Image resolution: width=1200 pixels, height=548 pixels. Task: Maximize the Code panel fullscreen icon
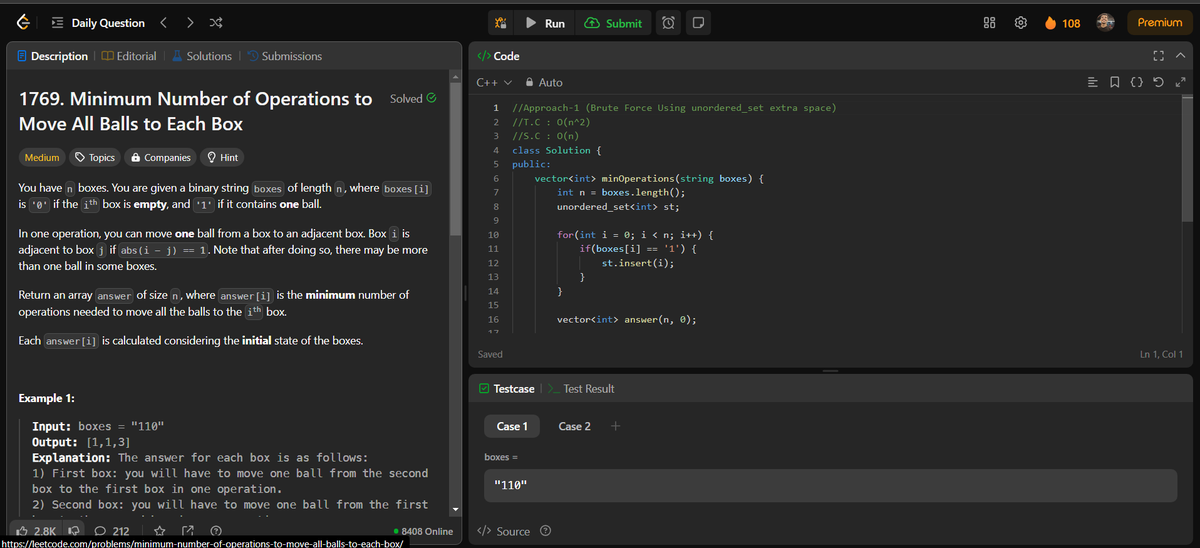pos(1160,56)
